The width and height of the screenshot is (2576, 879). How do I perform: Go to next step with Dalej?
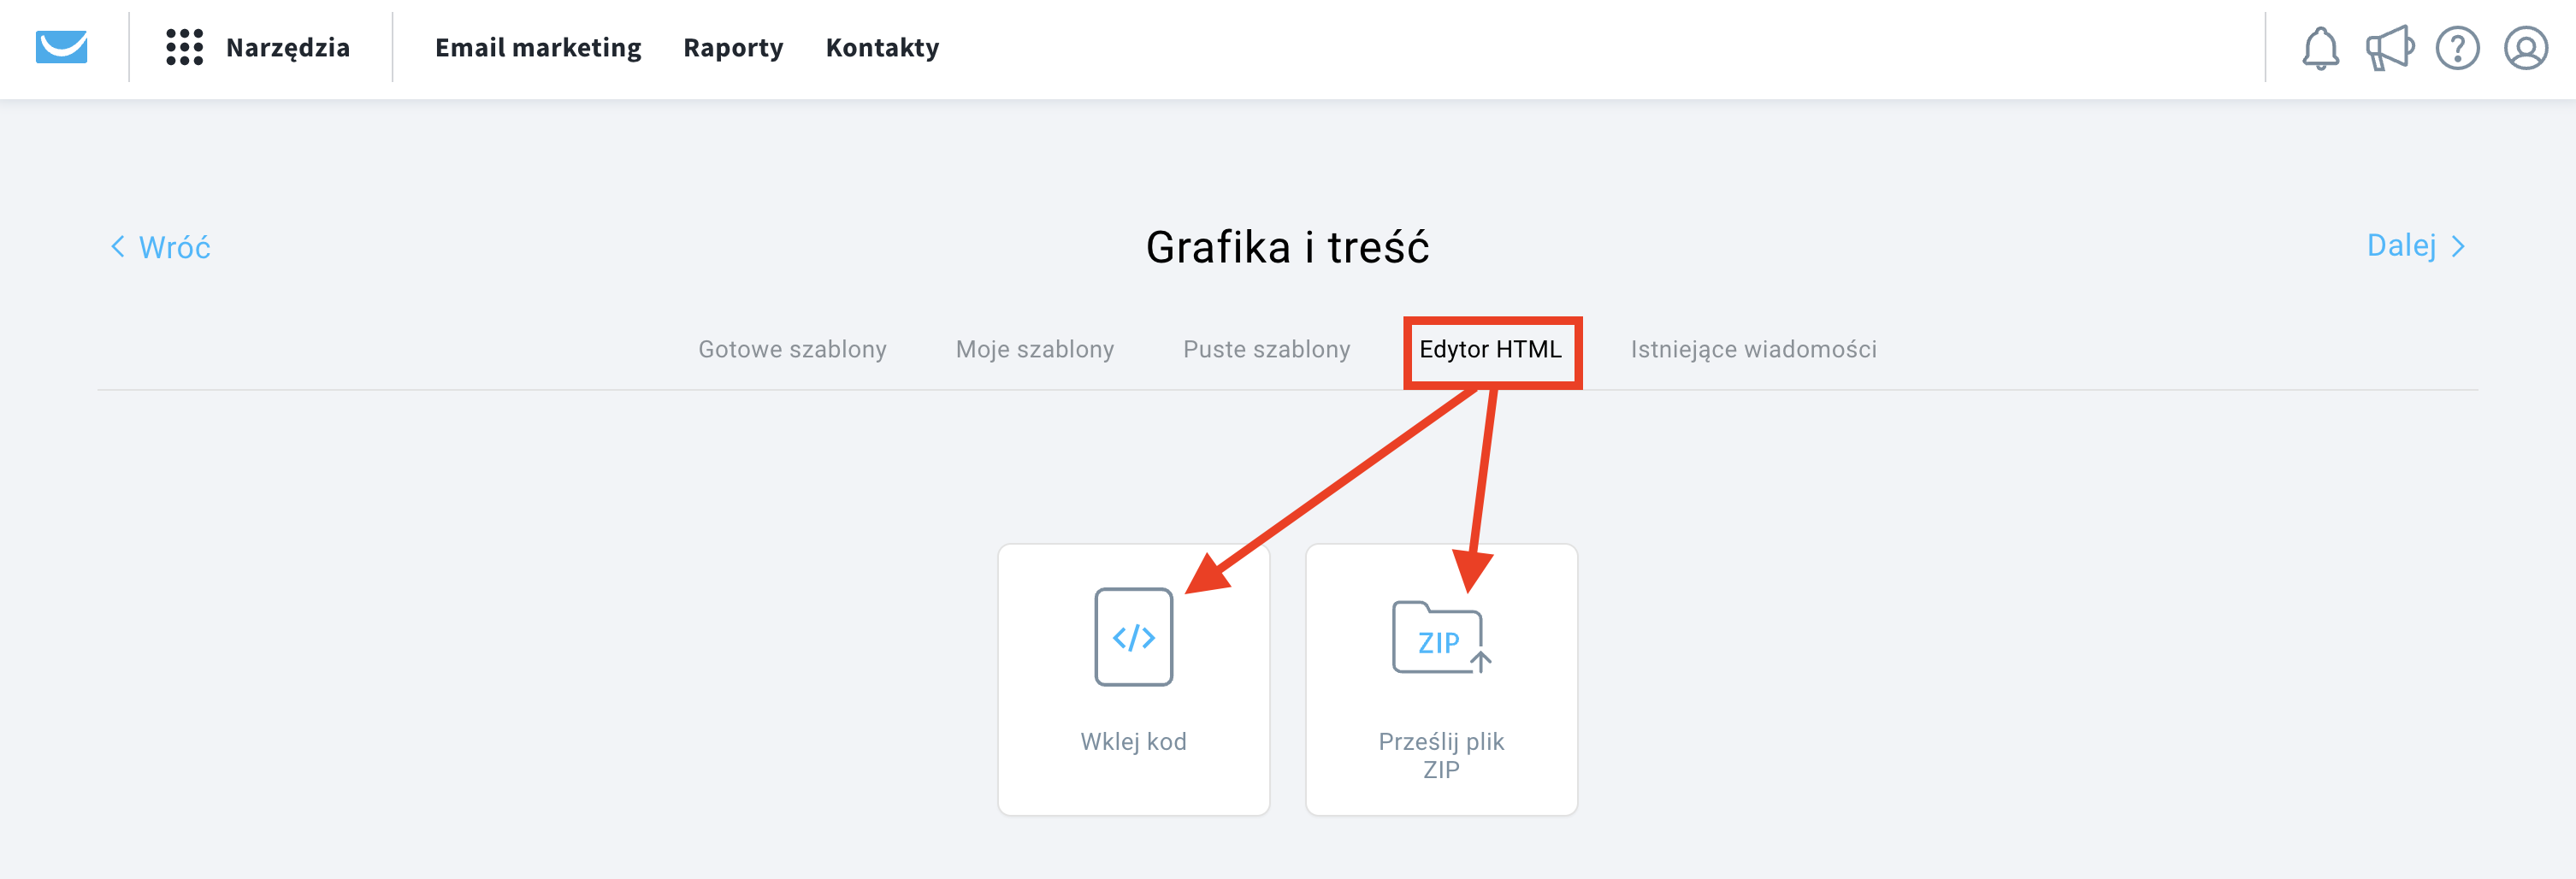(x=2401, y=245)
